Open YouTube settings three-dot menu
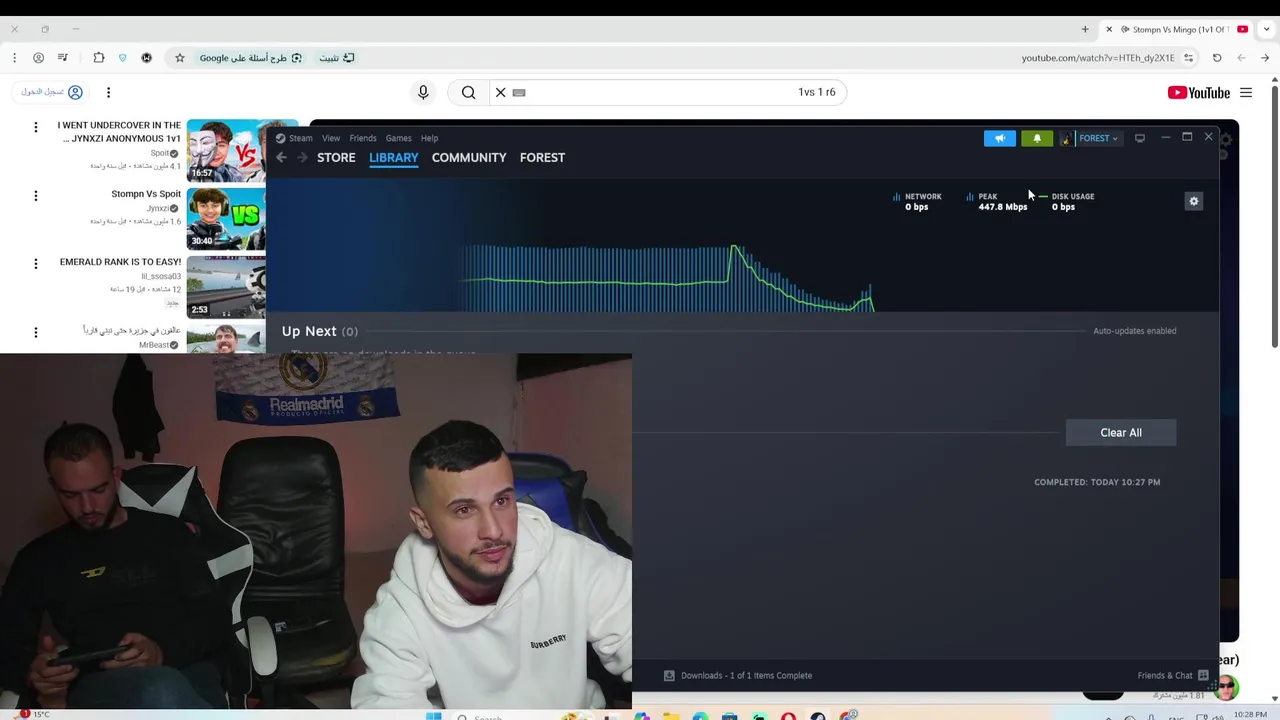This screenshot has height=720, width=1280. [x=108, y=92]
